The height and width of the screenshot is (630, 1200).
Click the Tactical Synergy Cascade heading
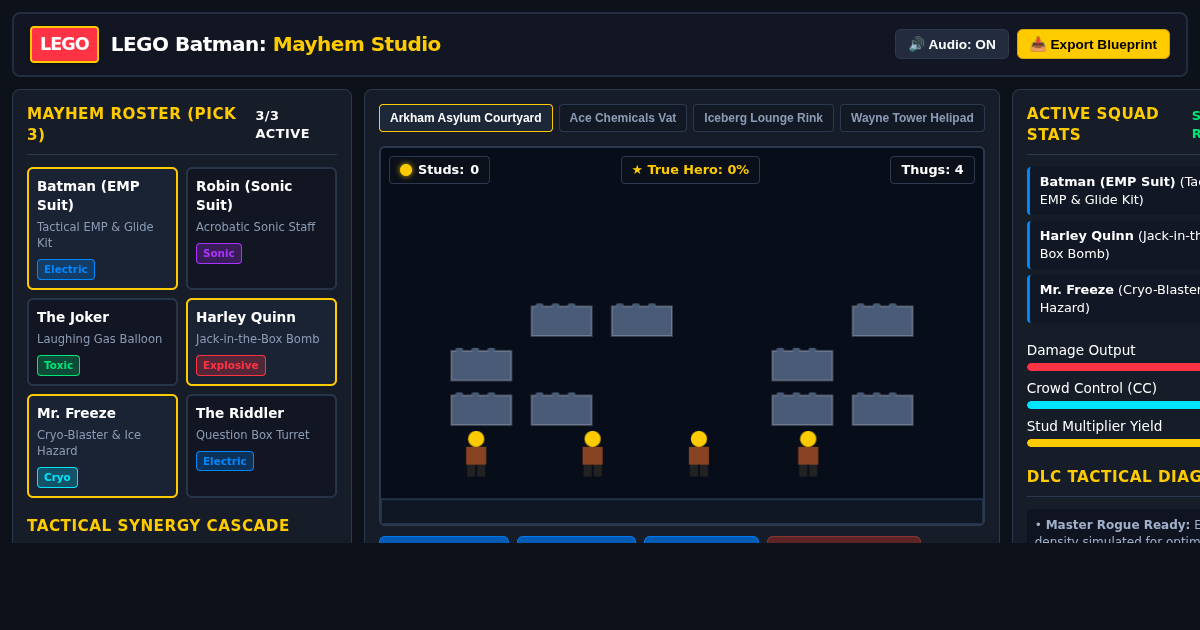pos(158,526)
